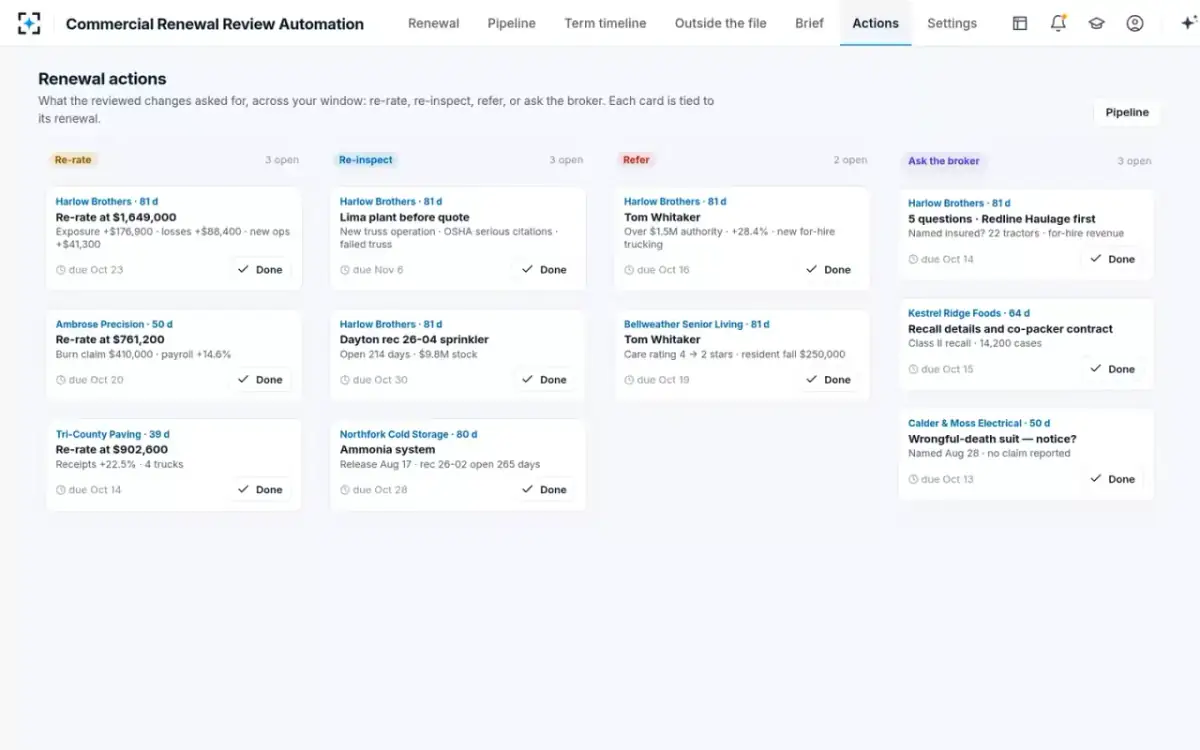Open Harlow Brothers link on 5 questions card
The height and width of the screenshot is (750, 1200).
point(959,203)
